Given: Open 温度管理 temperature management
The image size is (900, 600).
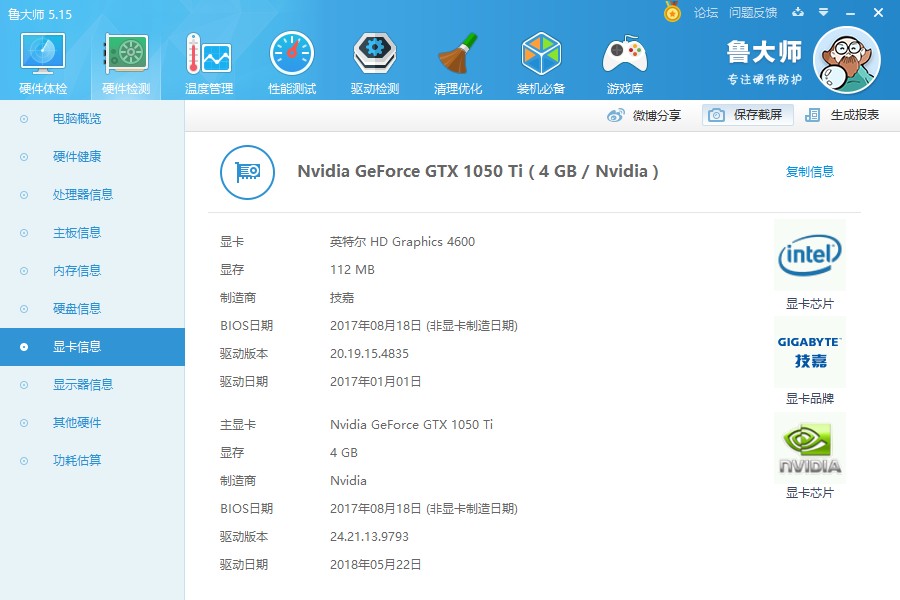Looking at the screenshot, I should tap(208, 60).
